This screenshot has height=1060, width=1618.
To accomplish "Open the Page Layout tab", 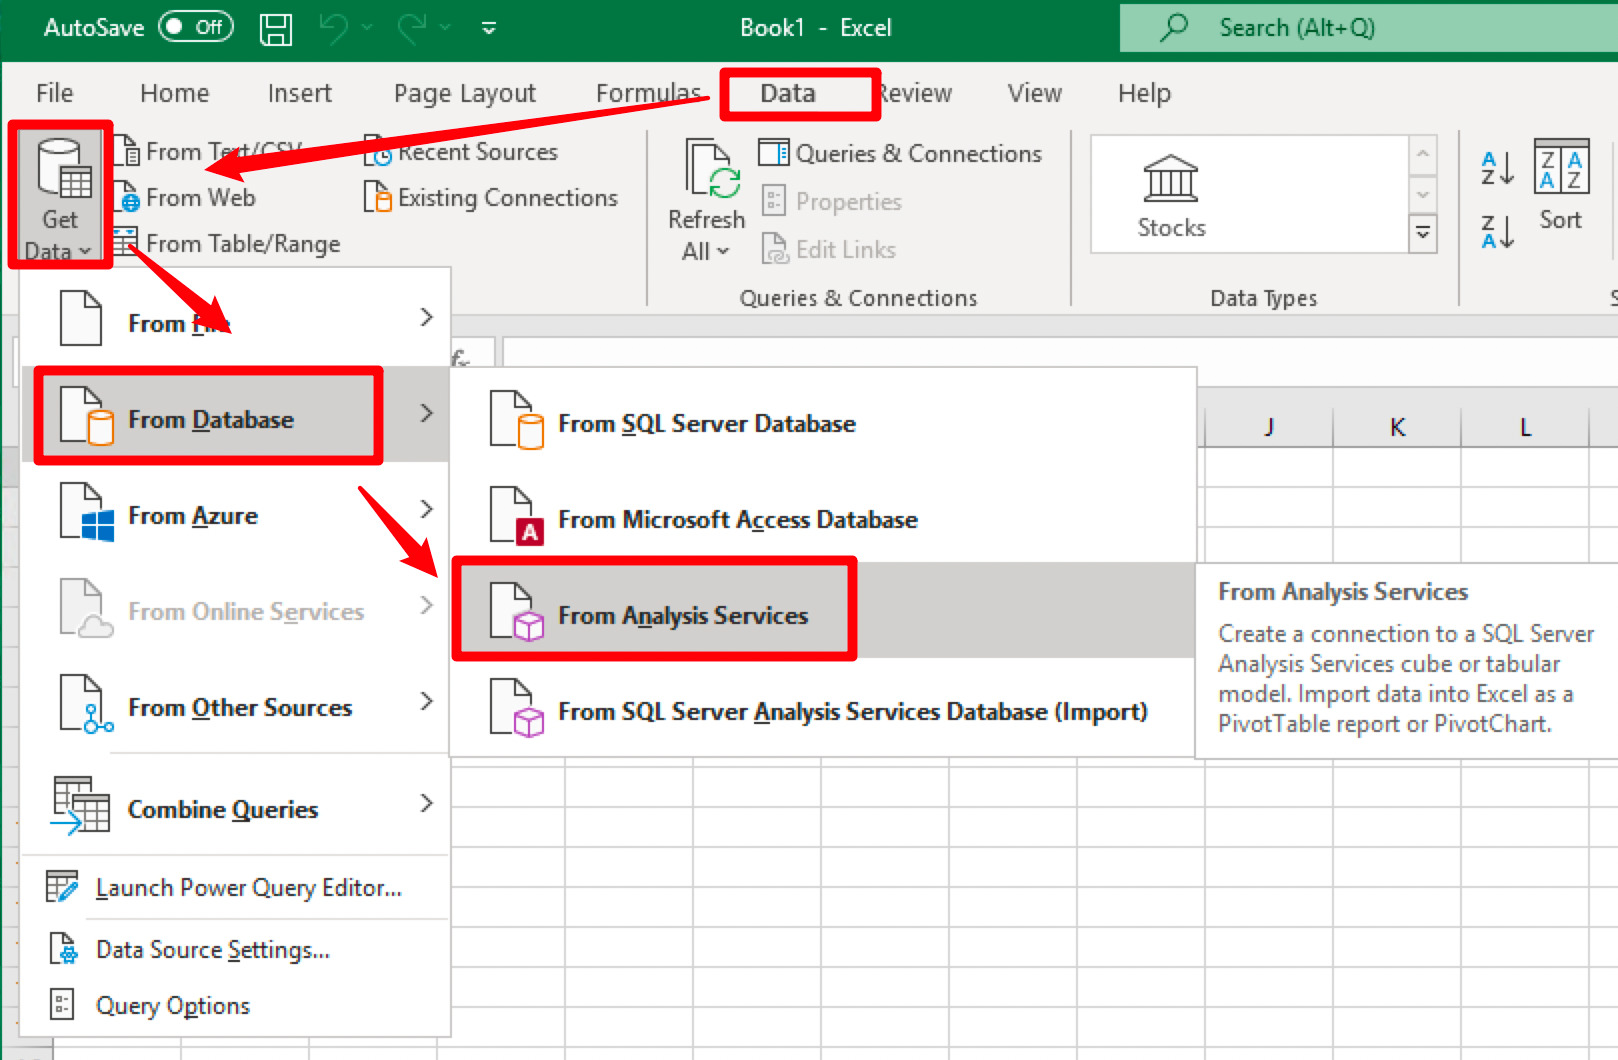I will click(464, 93).
